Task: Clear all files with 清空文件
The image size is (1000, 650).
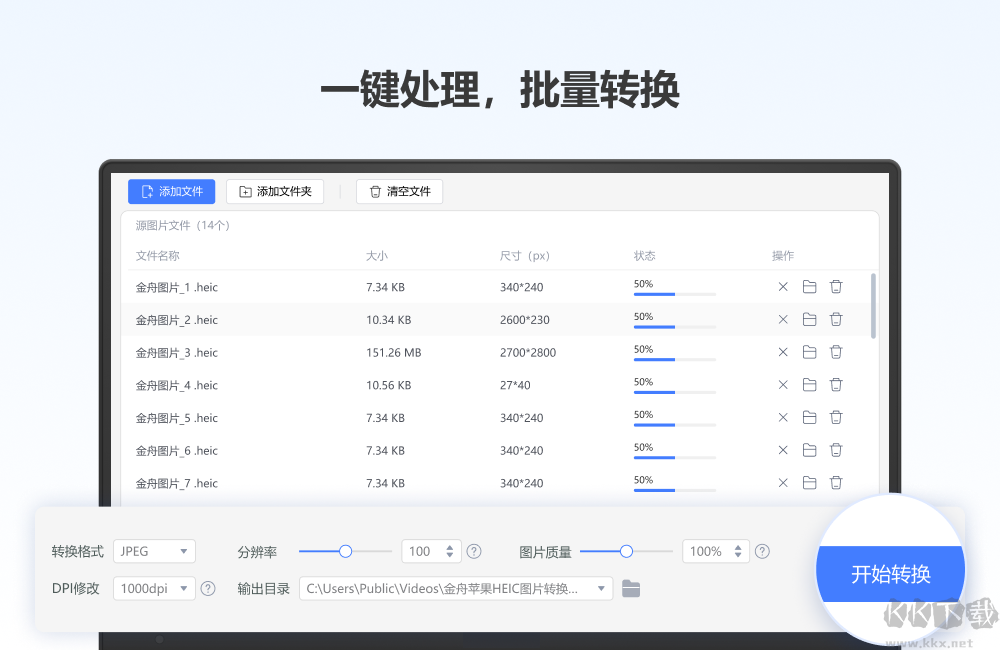Action: [399, 191]
